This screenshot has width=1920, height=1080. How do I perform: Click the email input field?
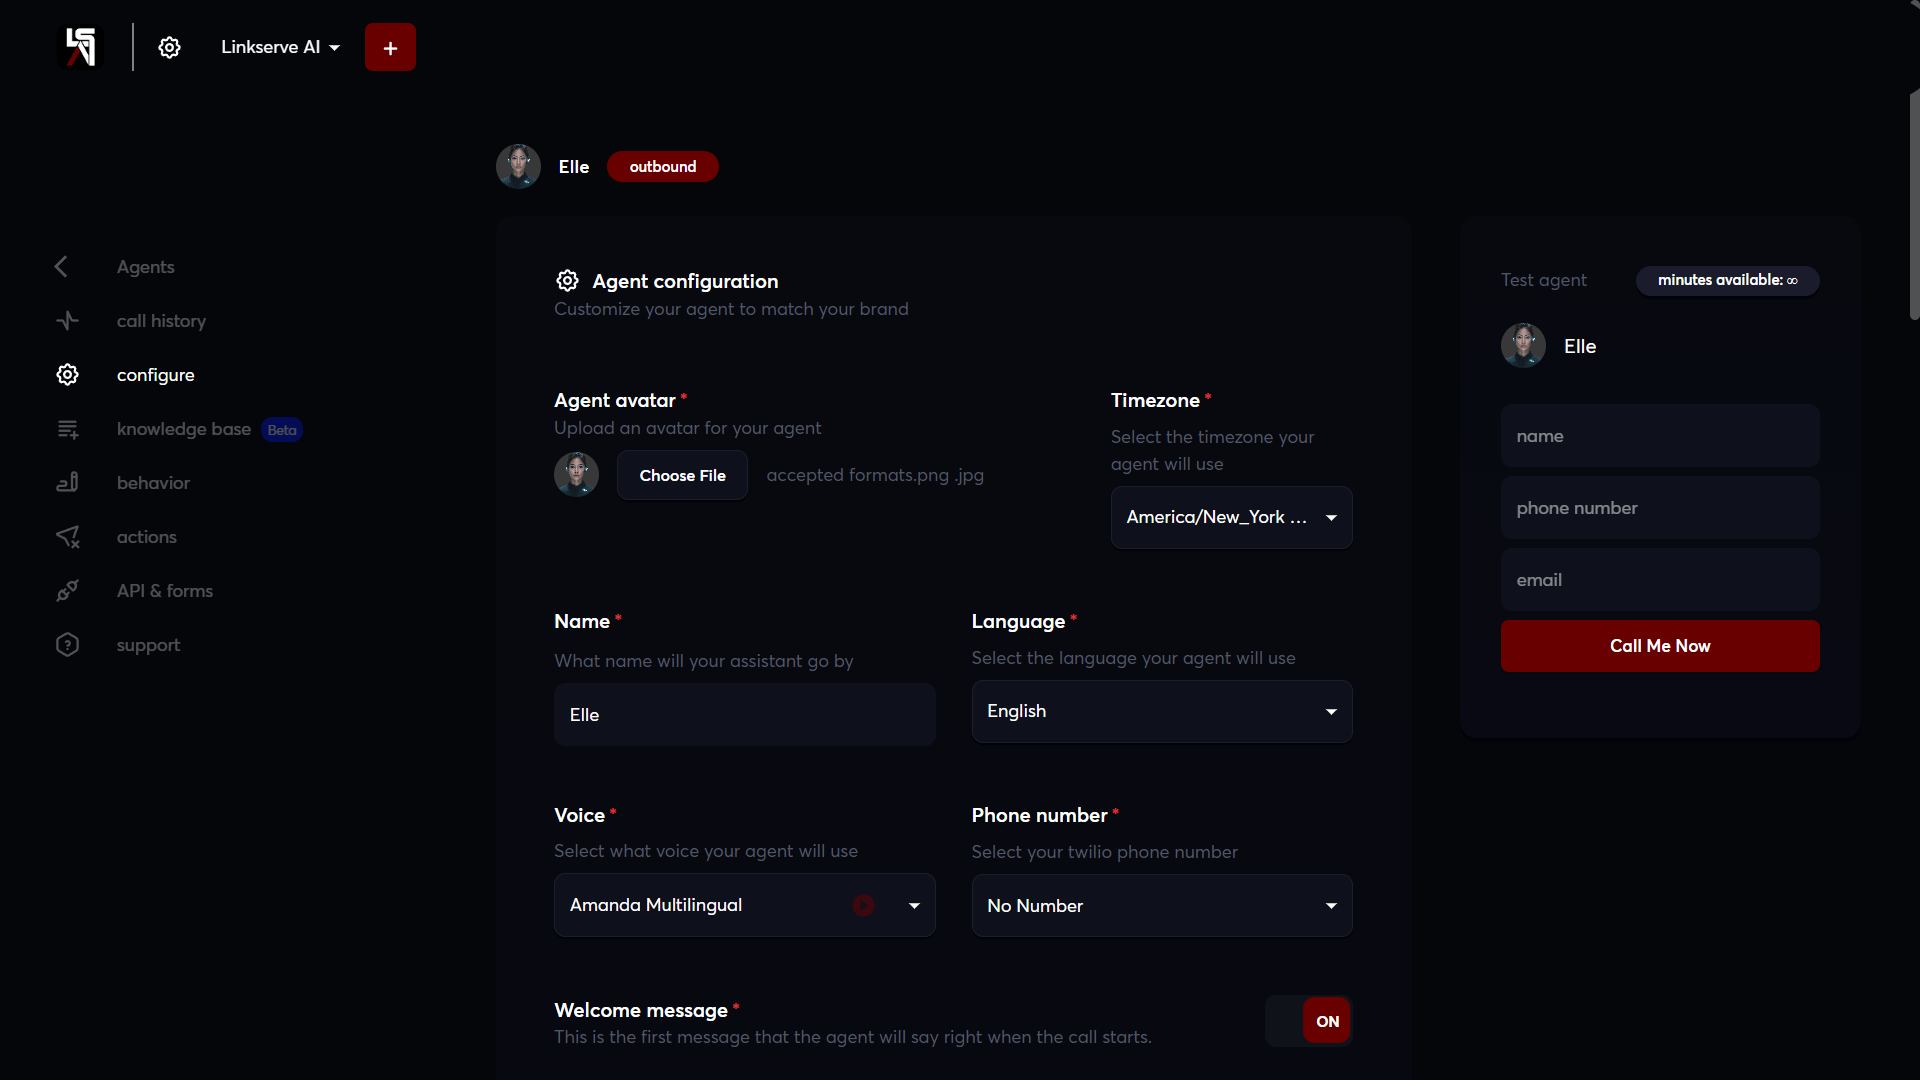[1659, 580]
